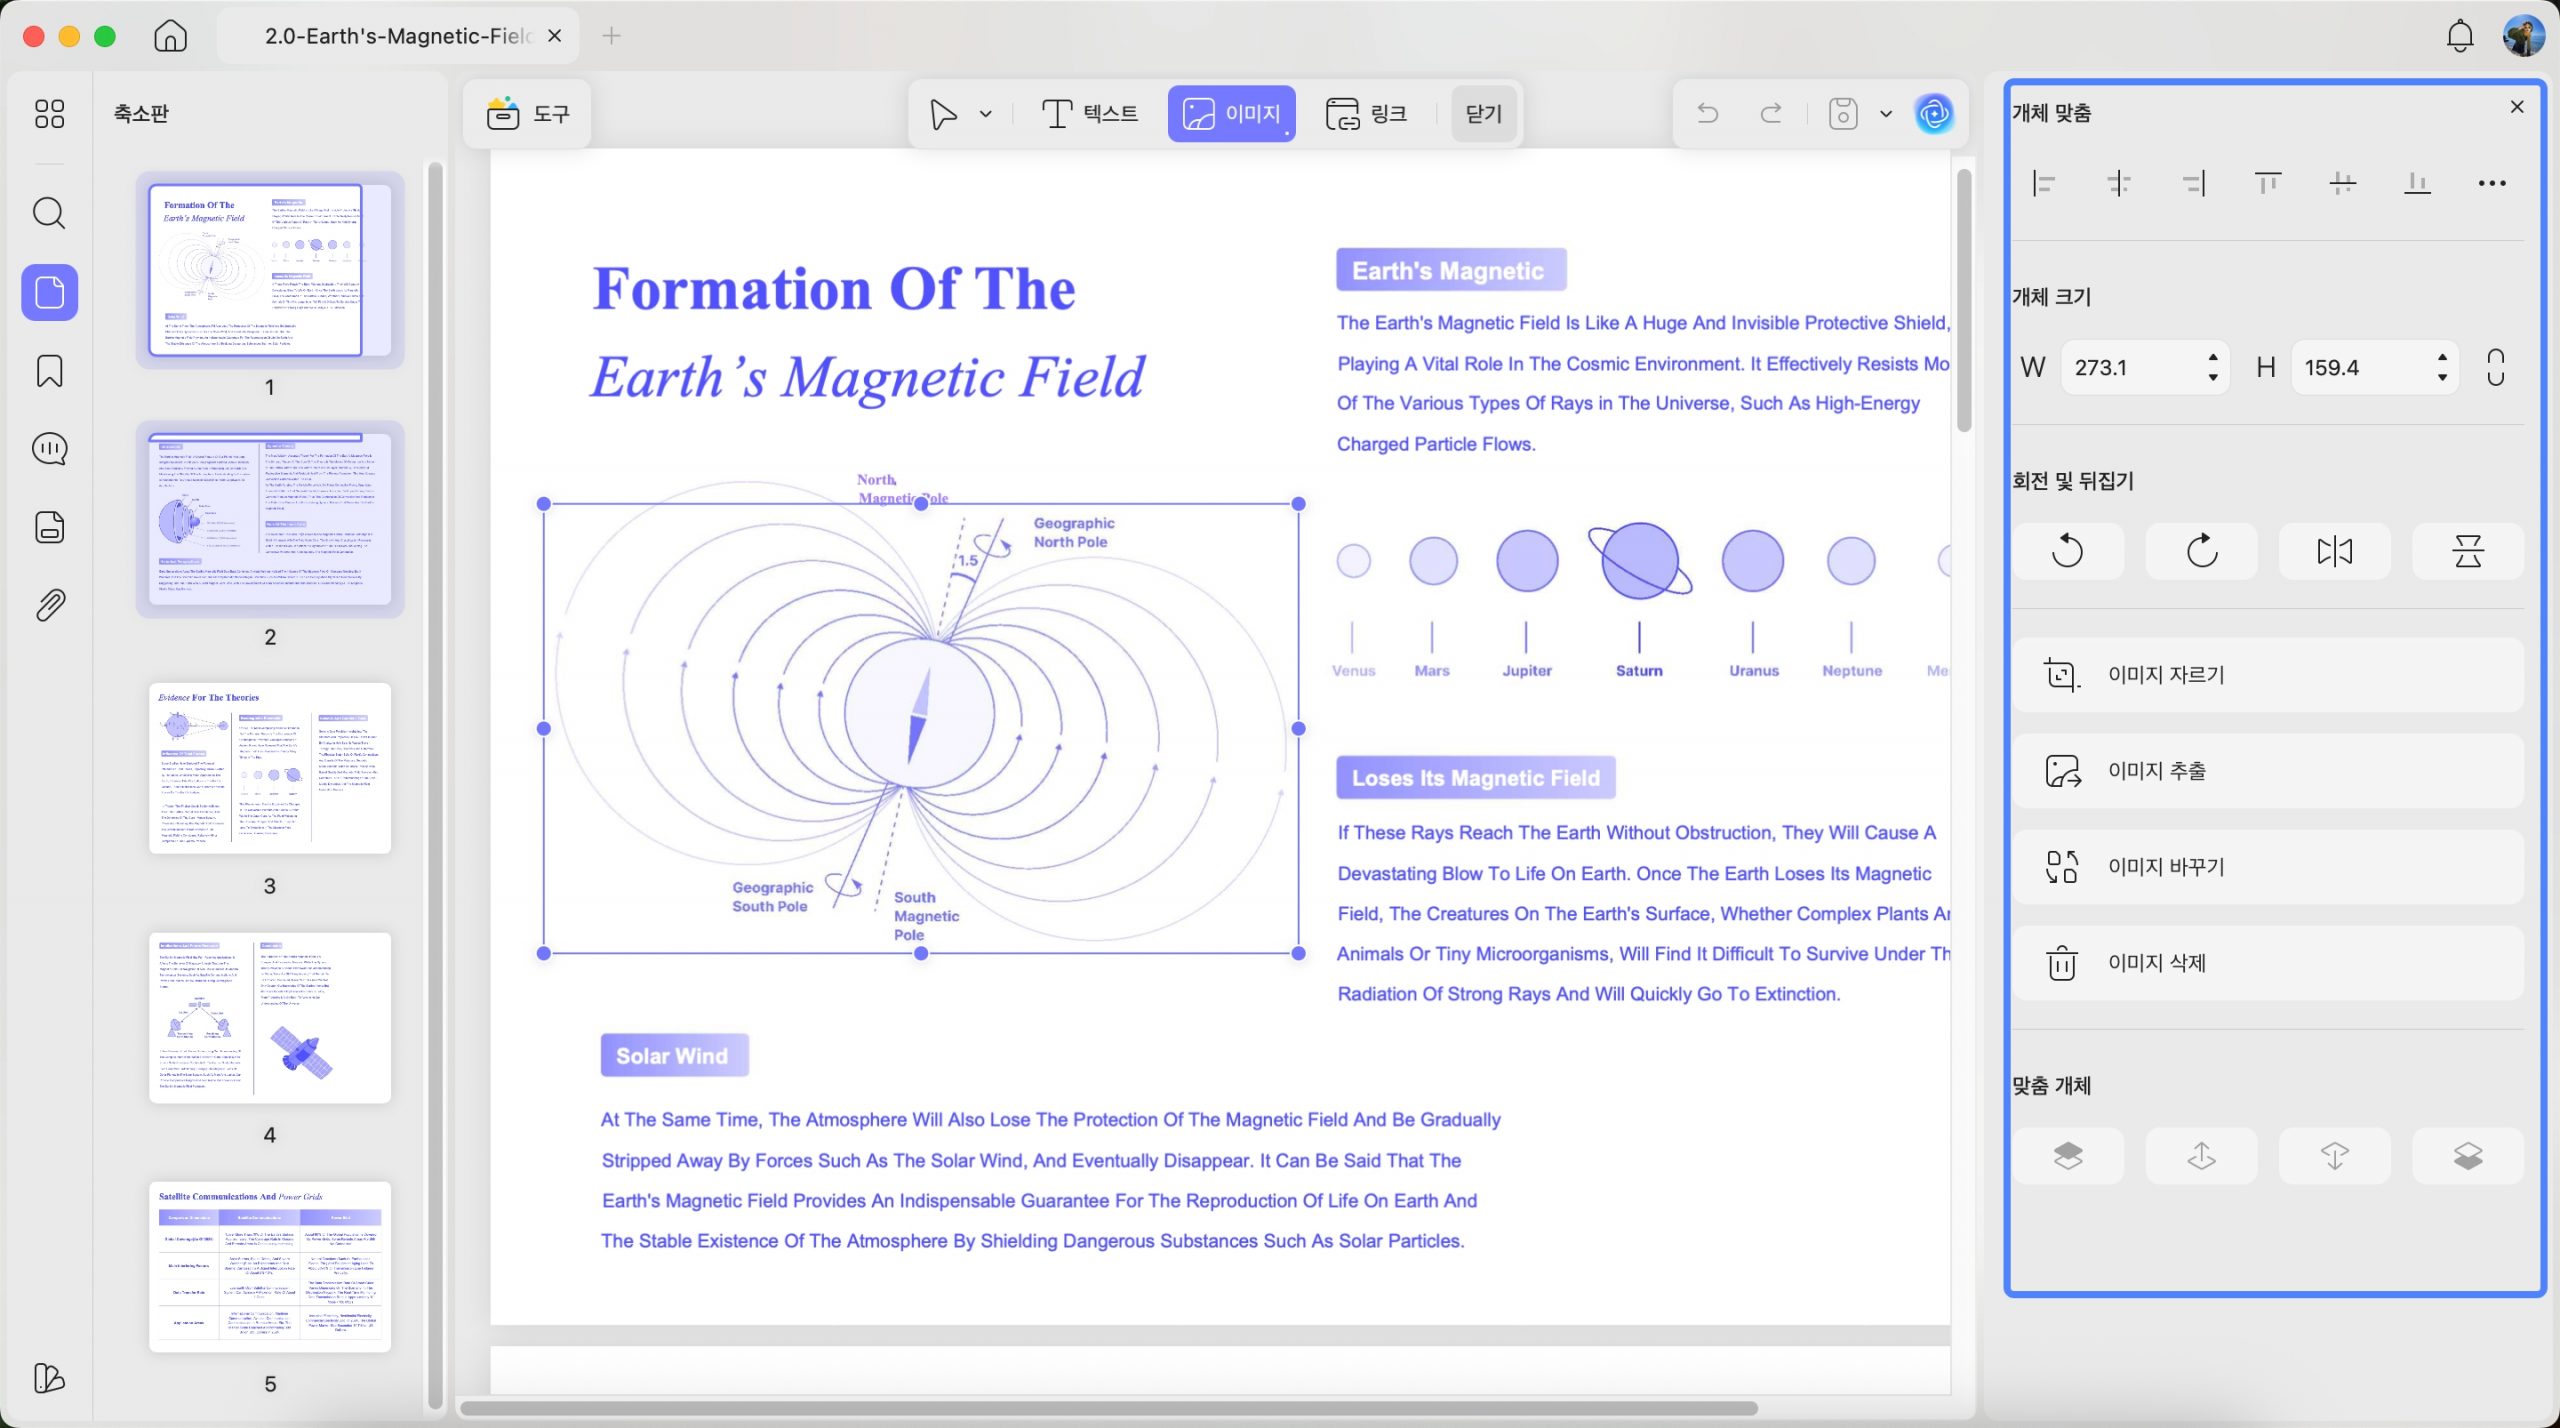Click the 'Solar Wind' heading label
This screenshot has height=1428, width=2560.
[673, 1055]
